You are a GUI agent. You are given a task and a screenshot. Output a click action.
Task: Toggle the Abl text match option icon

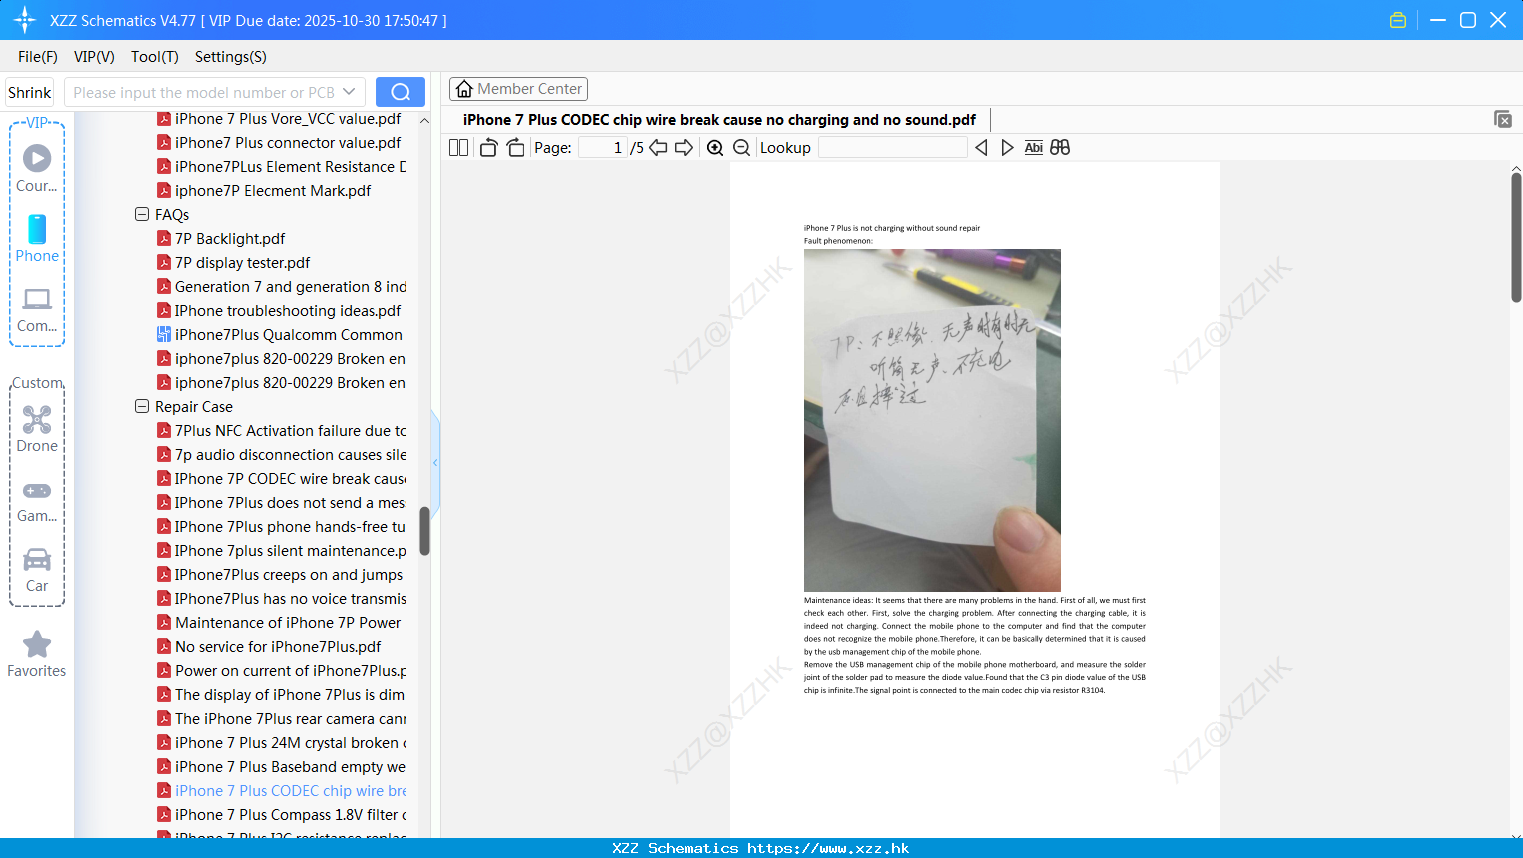1034,148
